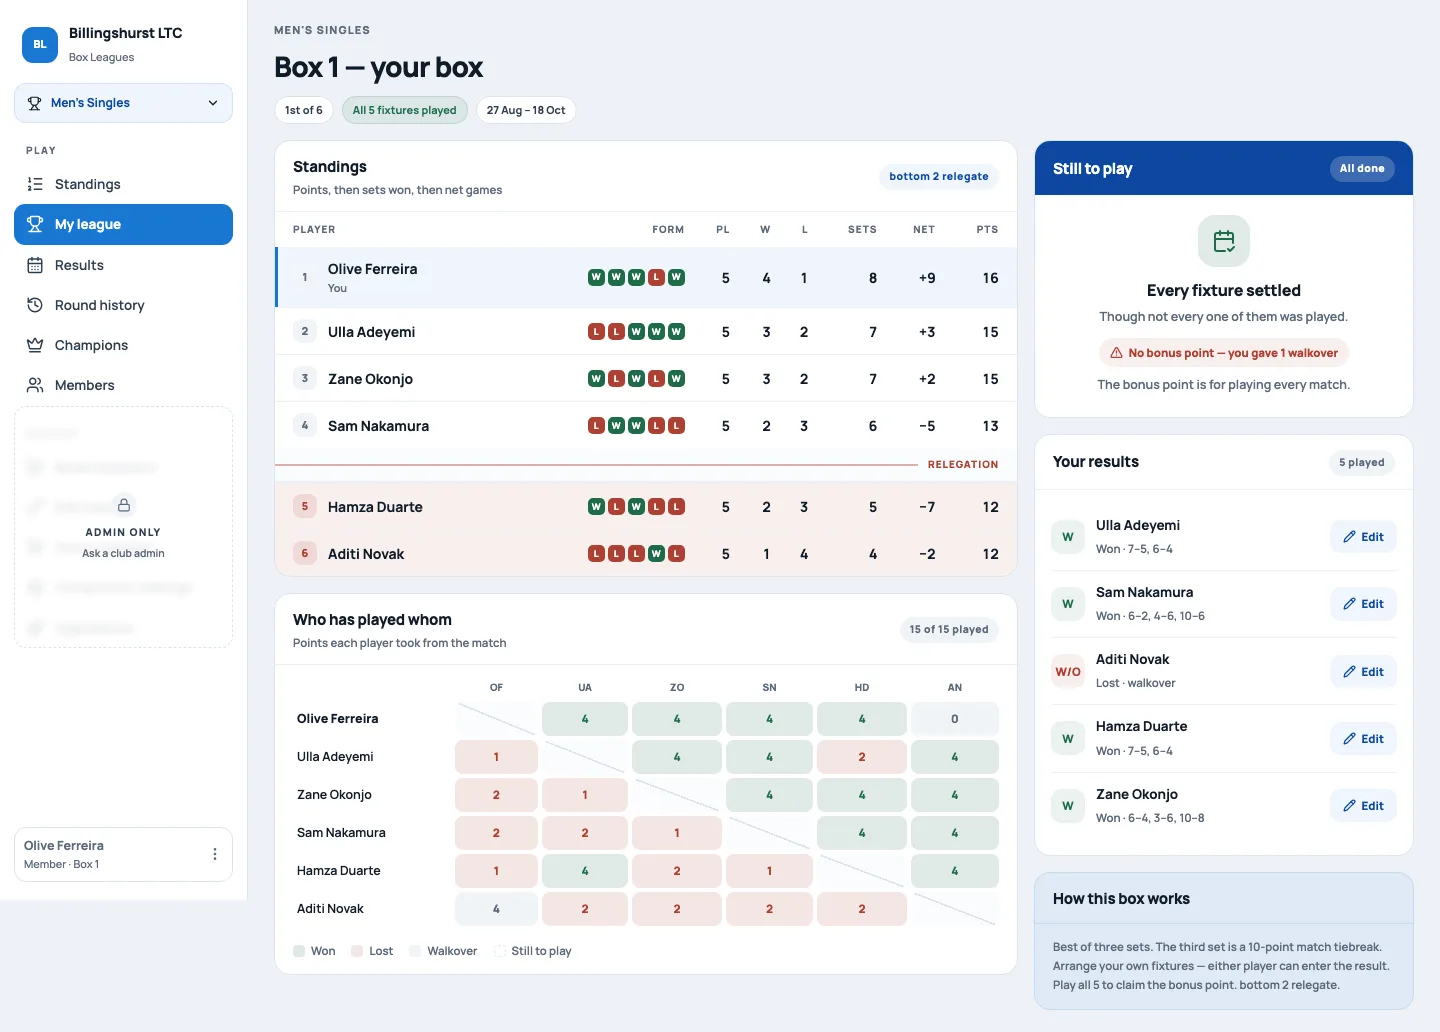Click the '15 of 15 played' badge
Viewport: 1440px width, 1032px height.
coord(949,629)
